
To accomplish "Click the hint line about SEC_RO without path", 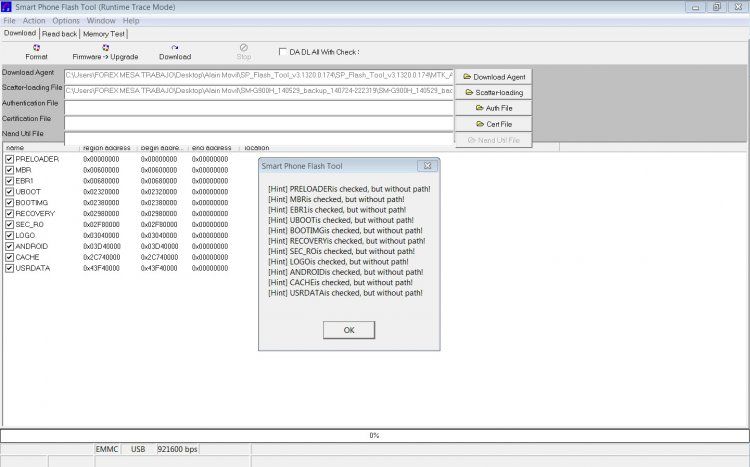I will (342, 251).
